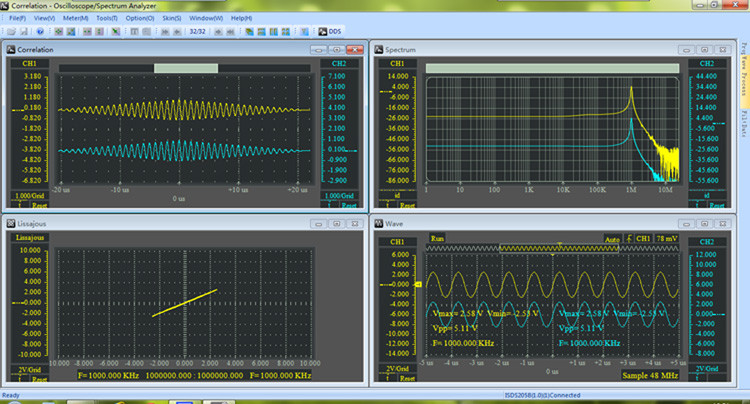Click the Spectrum window title icon

pos(378,49)
